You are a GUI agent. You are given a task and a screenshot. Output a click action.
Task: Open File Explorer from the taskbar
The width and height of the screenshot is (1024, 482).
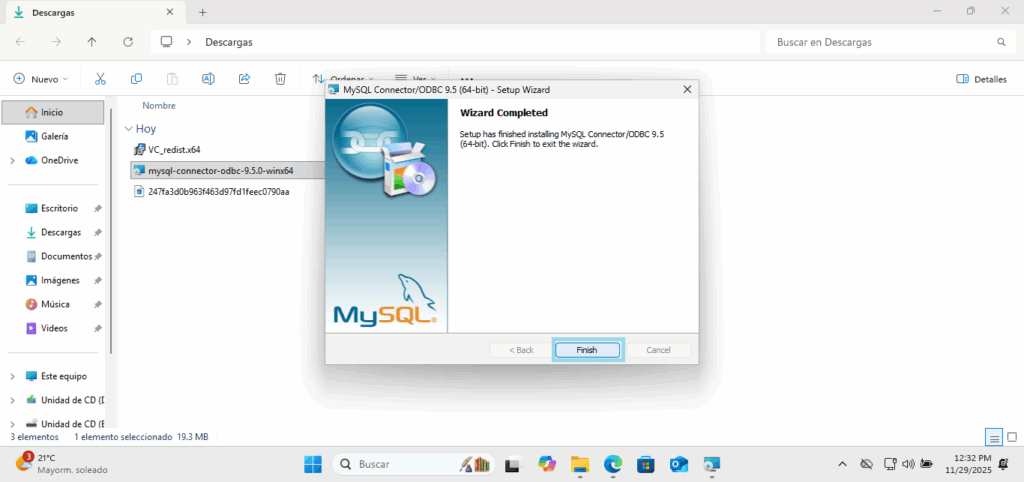point(580,464)
